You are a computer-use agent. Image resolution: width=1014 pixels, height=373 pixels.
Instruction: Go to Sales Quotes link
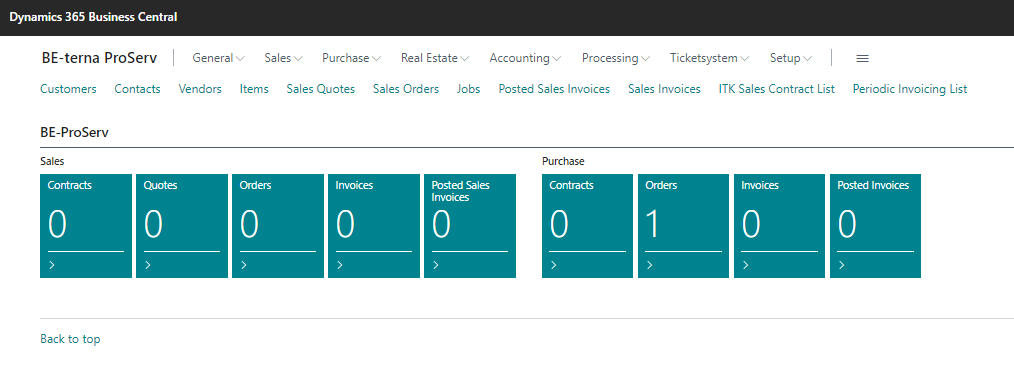point(321,89)
